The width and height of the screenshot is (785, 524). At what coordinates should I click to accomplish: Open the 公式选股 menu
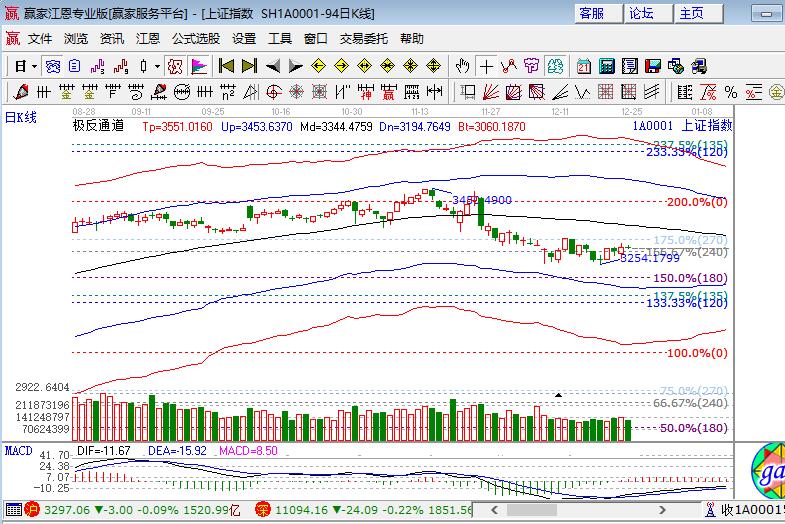coord(195,39)
